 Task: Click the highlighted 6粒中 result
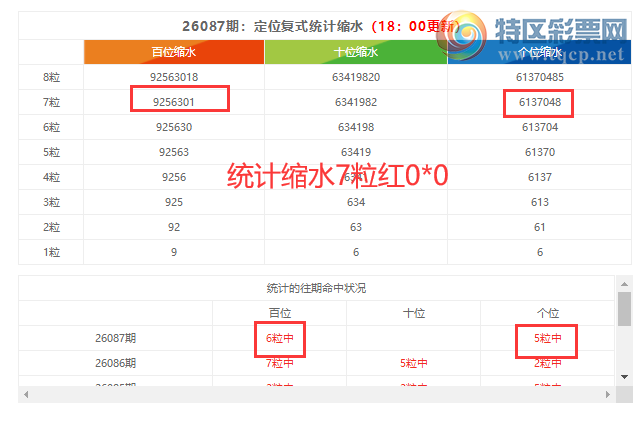click(x=280, y=338)
